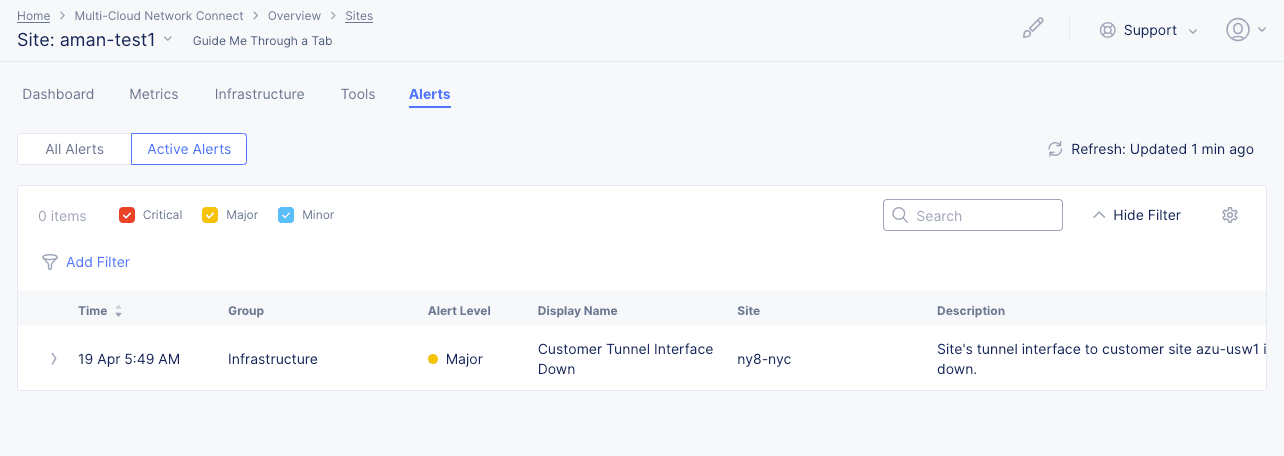The height and width of the screenshot is (456, 1284).
Task: Open table settings gear icon
Action: point(1230,215)
